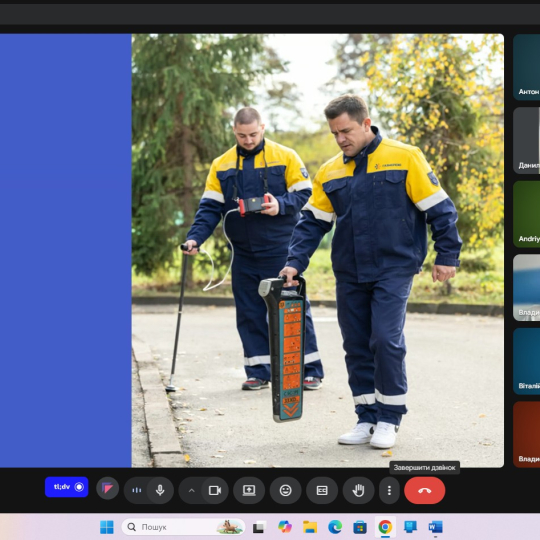Select the bottom red Владис participant tile
Viewport: 540px width, 540px height.
[527, 434]
